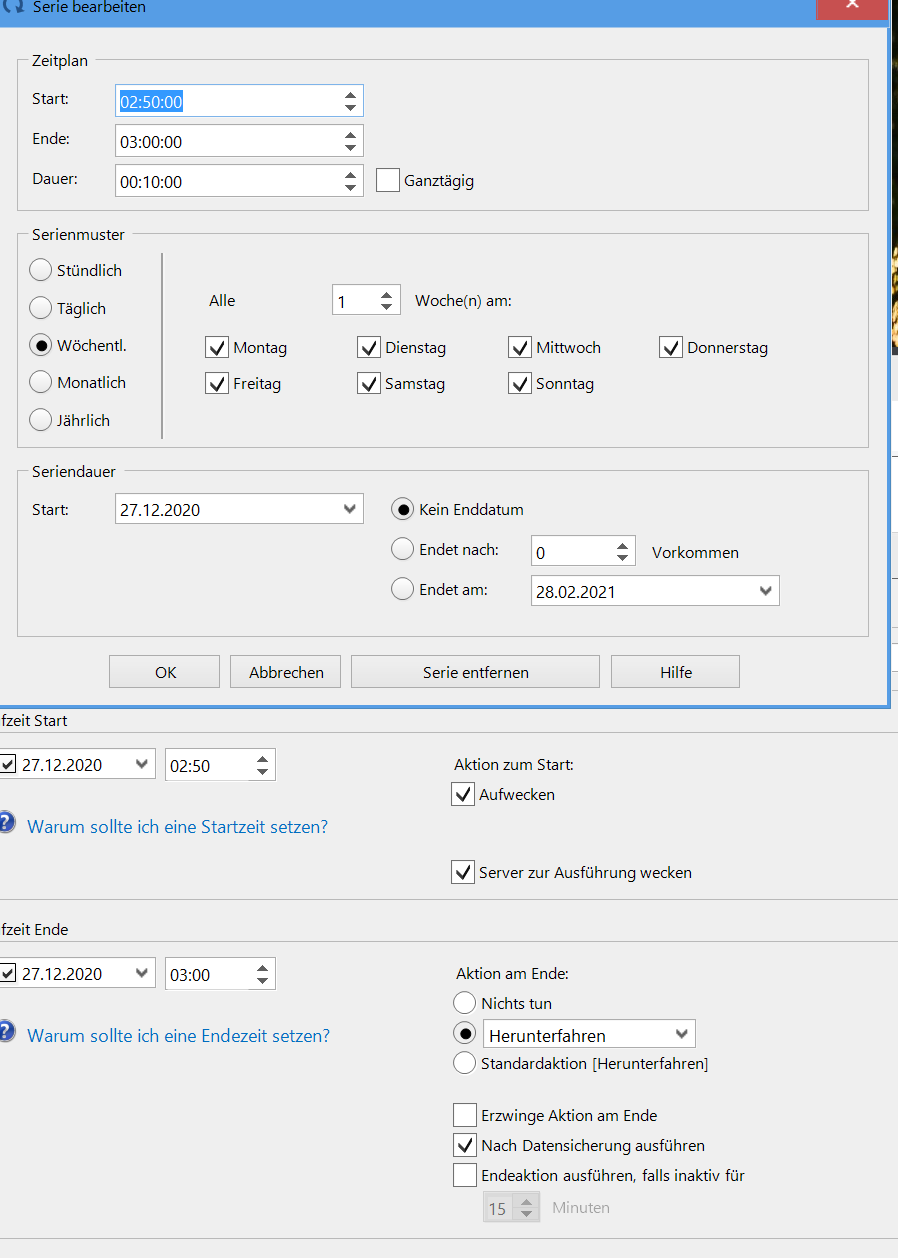Screen dimensions: 898x1258
Task: Increase the Woche(n) interval stepper
Action: click(386, 293)
